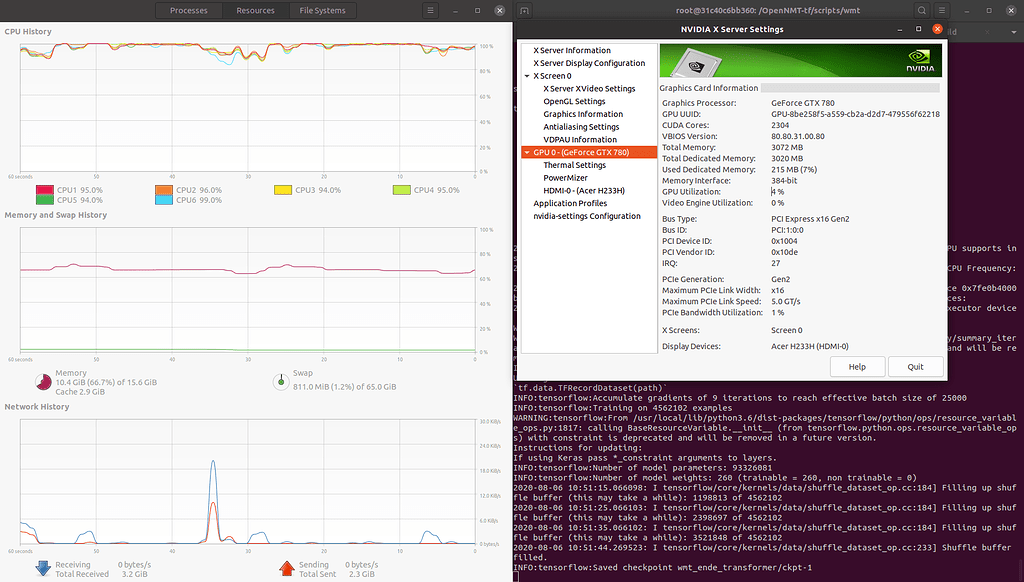This screenshot has width=1024, height=582.
Task: Click the 'CPU History' heading
Action: pos(28,31)
